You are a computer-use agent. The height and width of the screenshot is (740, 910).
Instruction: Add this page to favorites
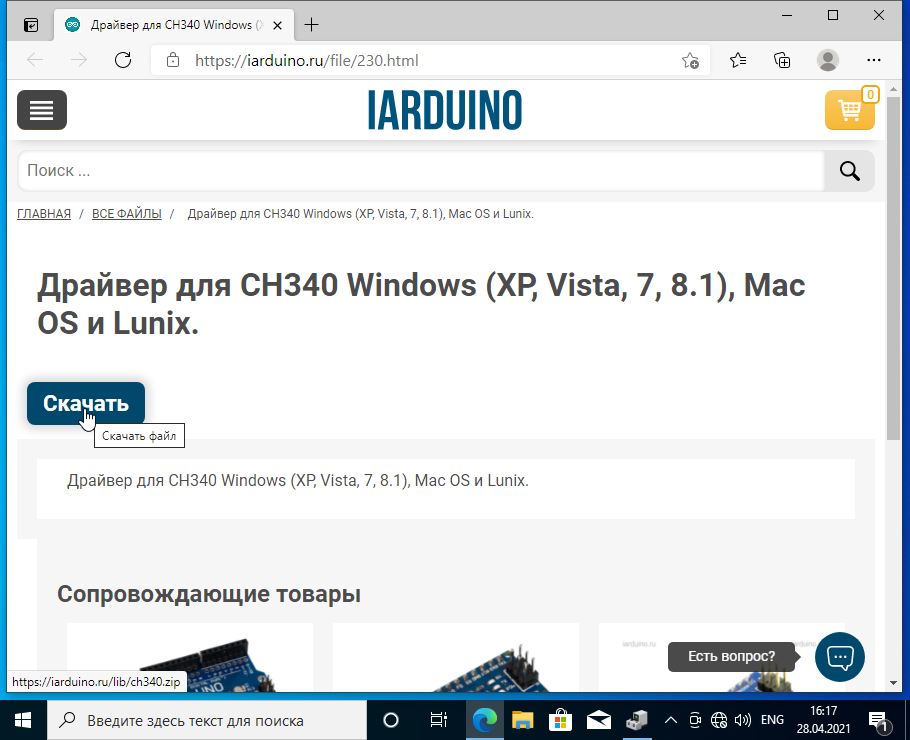[690, 60]
